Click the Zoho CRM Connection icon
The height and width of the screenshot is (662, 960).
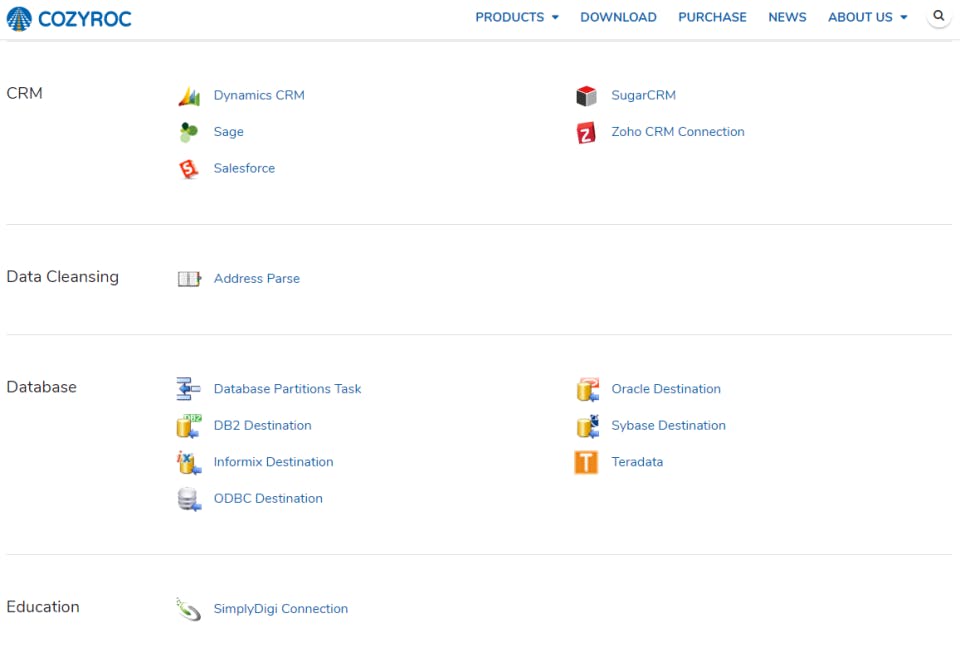point(586,132)
